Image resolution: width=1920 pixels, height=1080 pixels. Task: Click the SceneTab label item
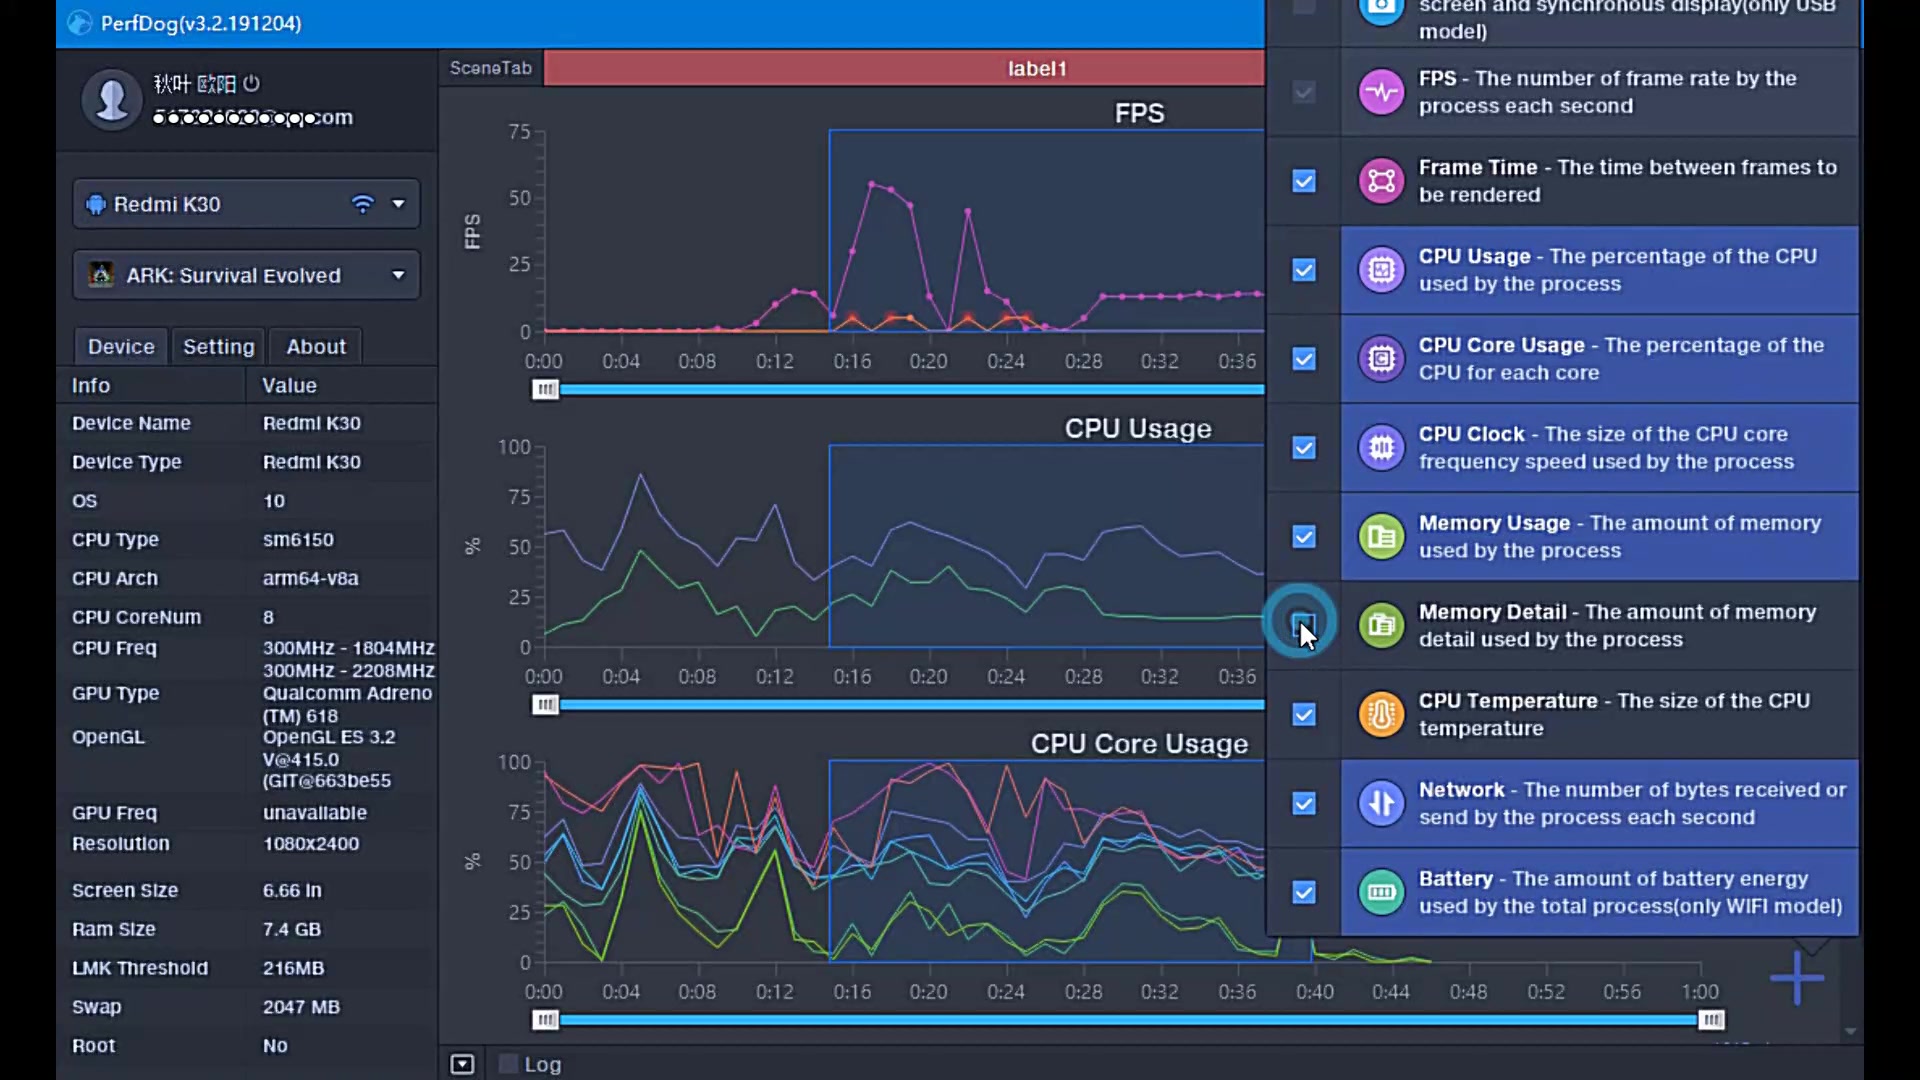pos(489,67)
